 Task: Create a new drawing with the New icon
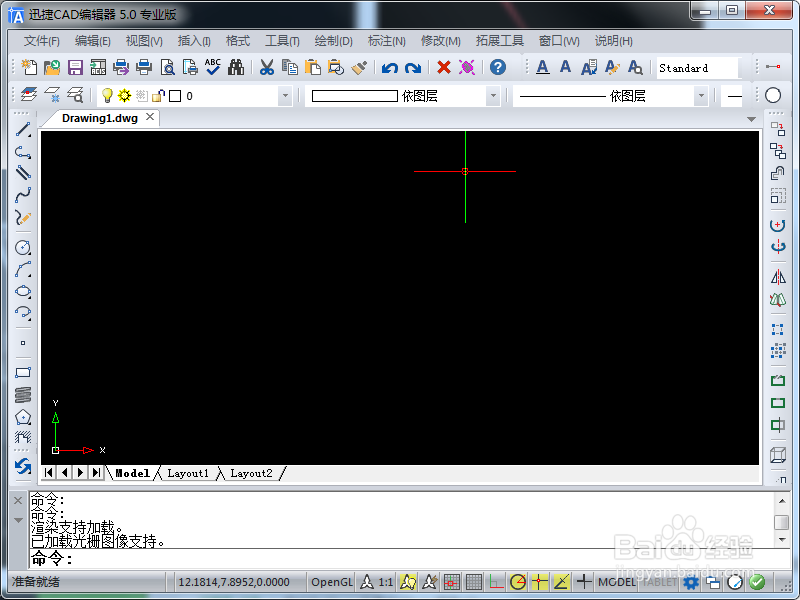pyautogui.click(x=29, y=67)
